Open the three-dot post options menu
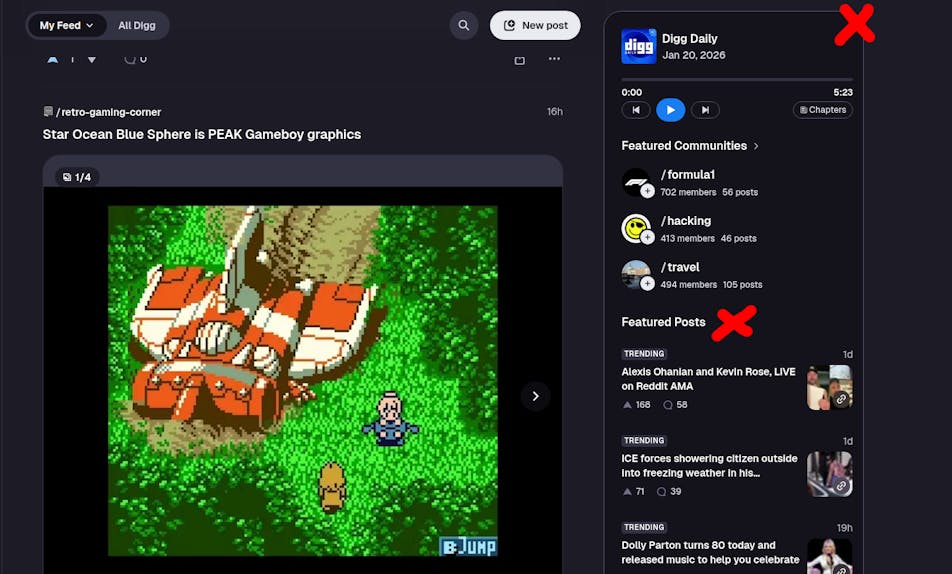This screenshot has height=574, width=952. pyautogui.click(x=554, y=59)
